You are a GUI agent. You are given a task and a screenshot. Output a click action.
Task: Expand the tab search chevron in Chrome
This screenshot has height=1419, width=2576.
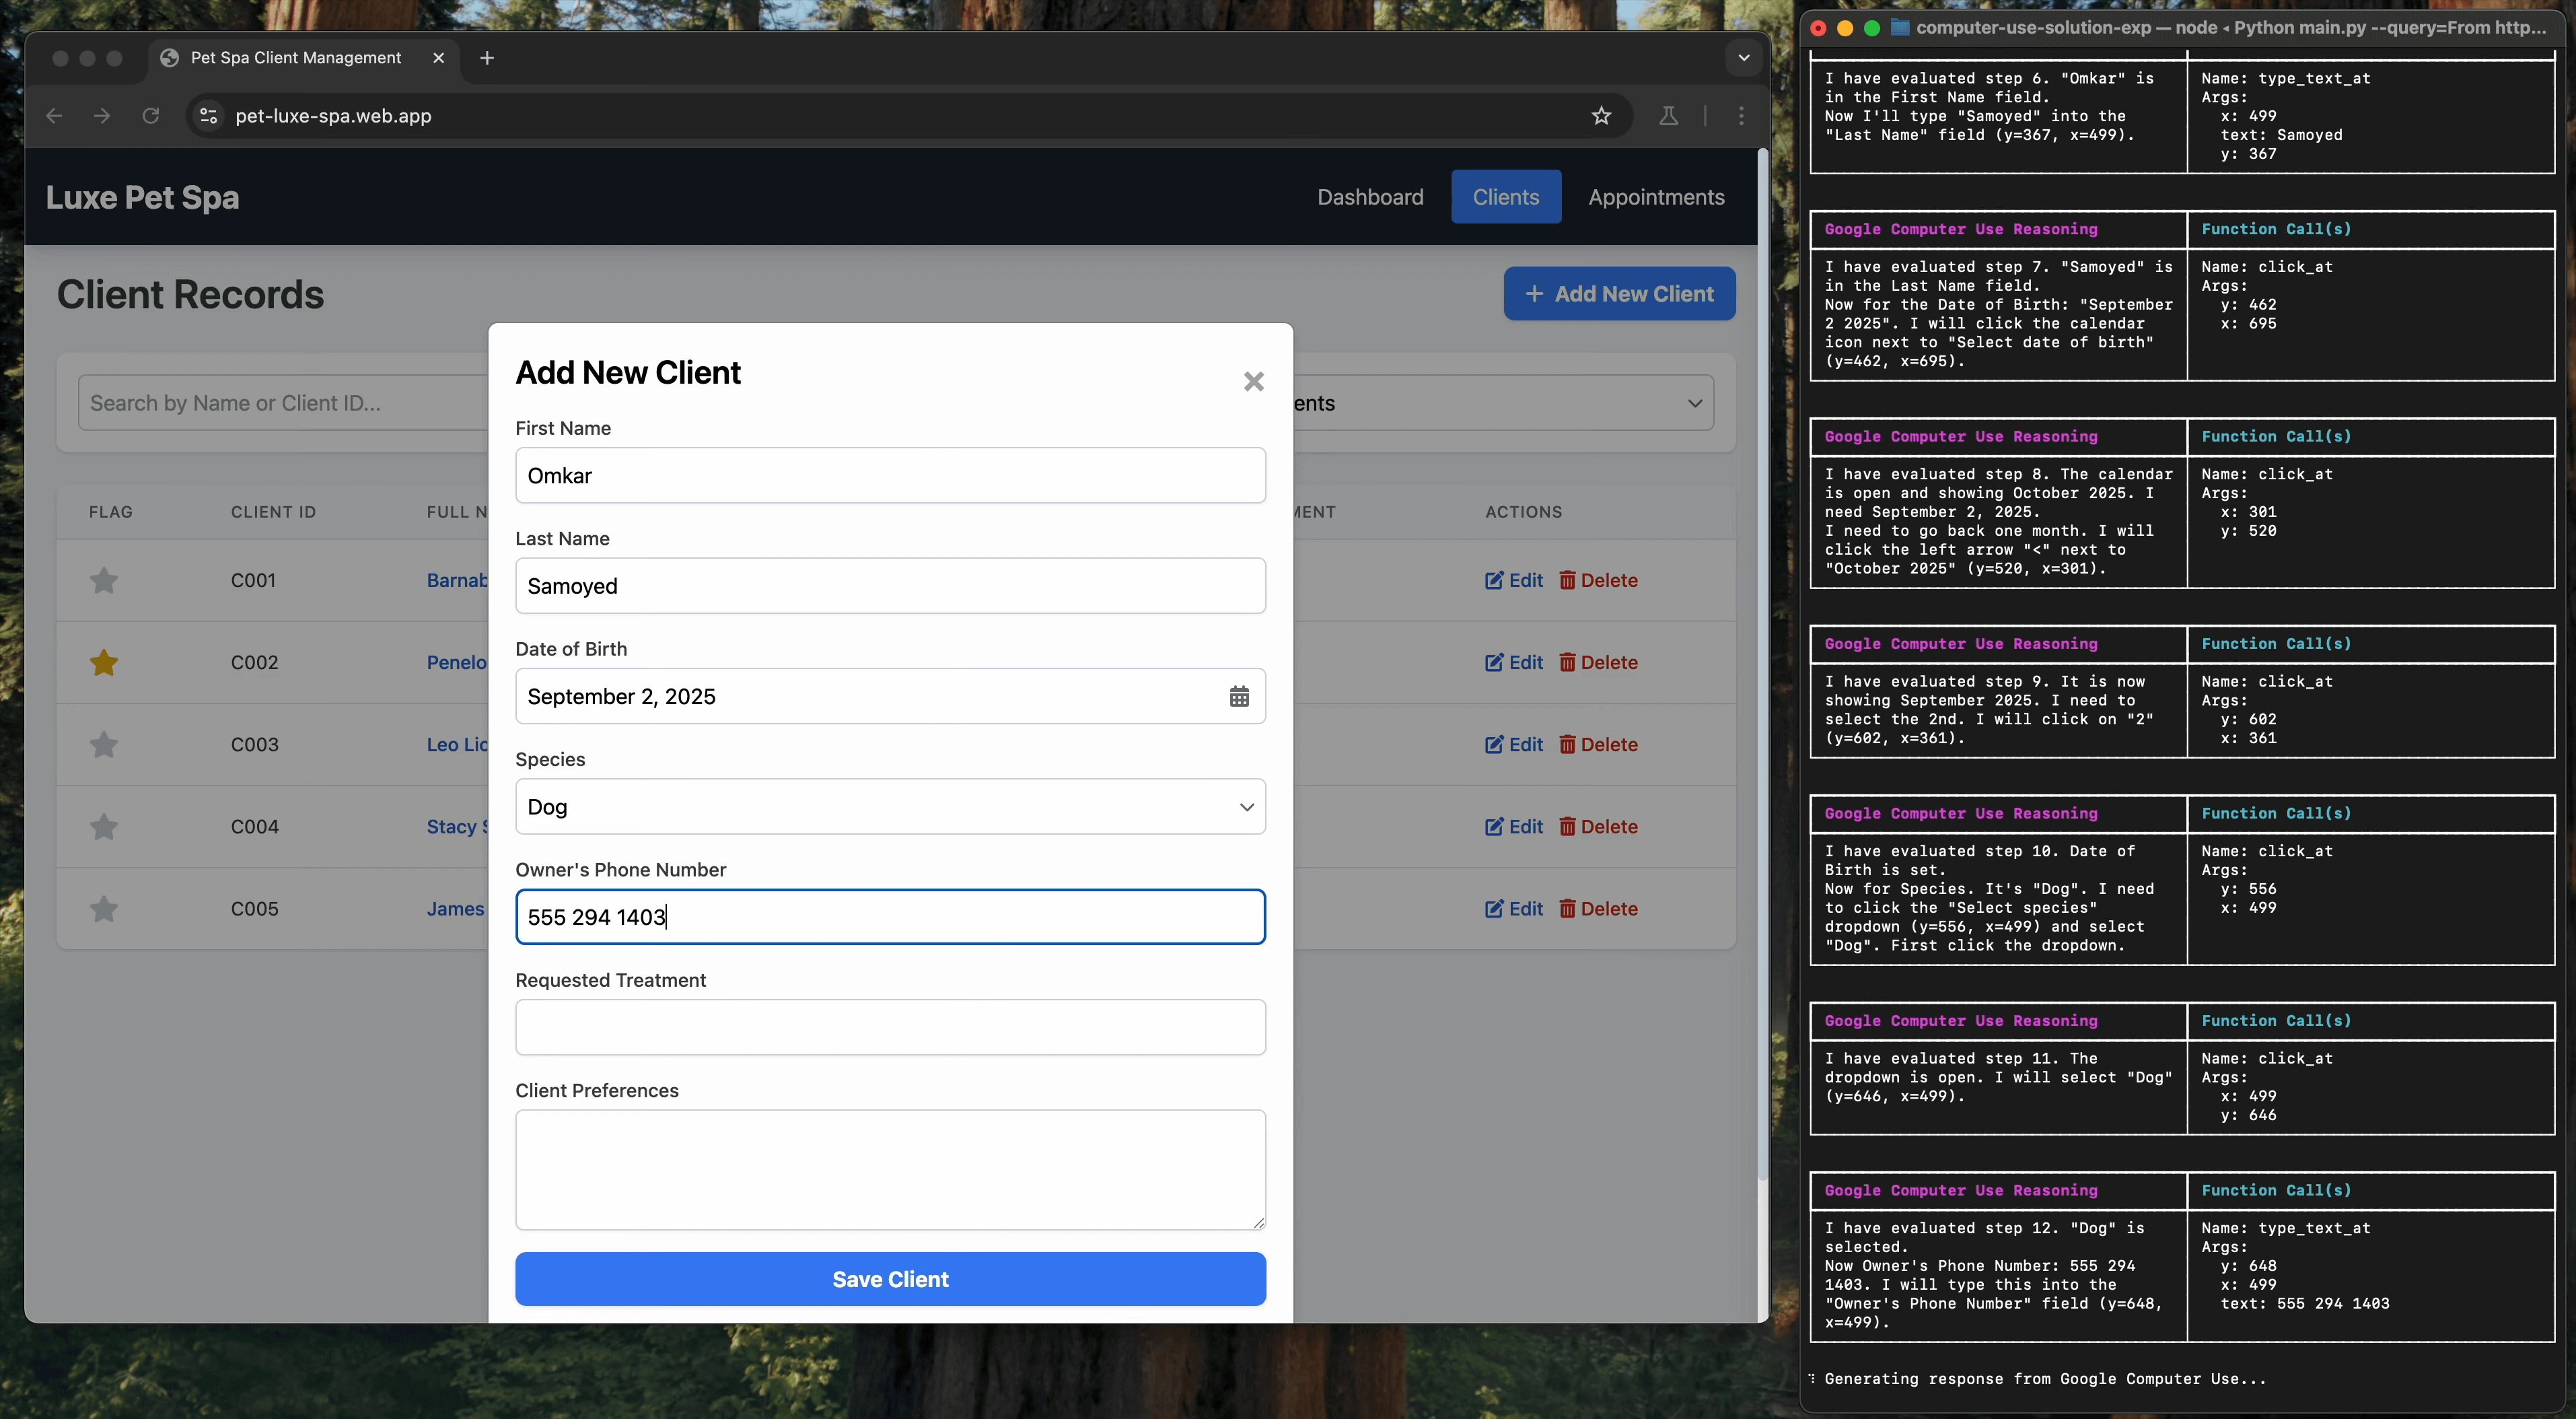point(1743,58)
